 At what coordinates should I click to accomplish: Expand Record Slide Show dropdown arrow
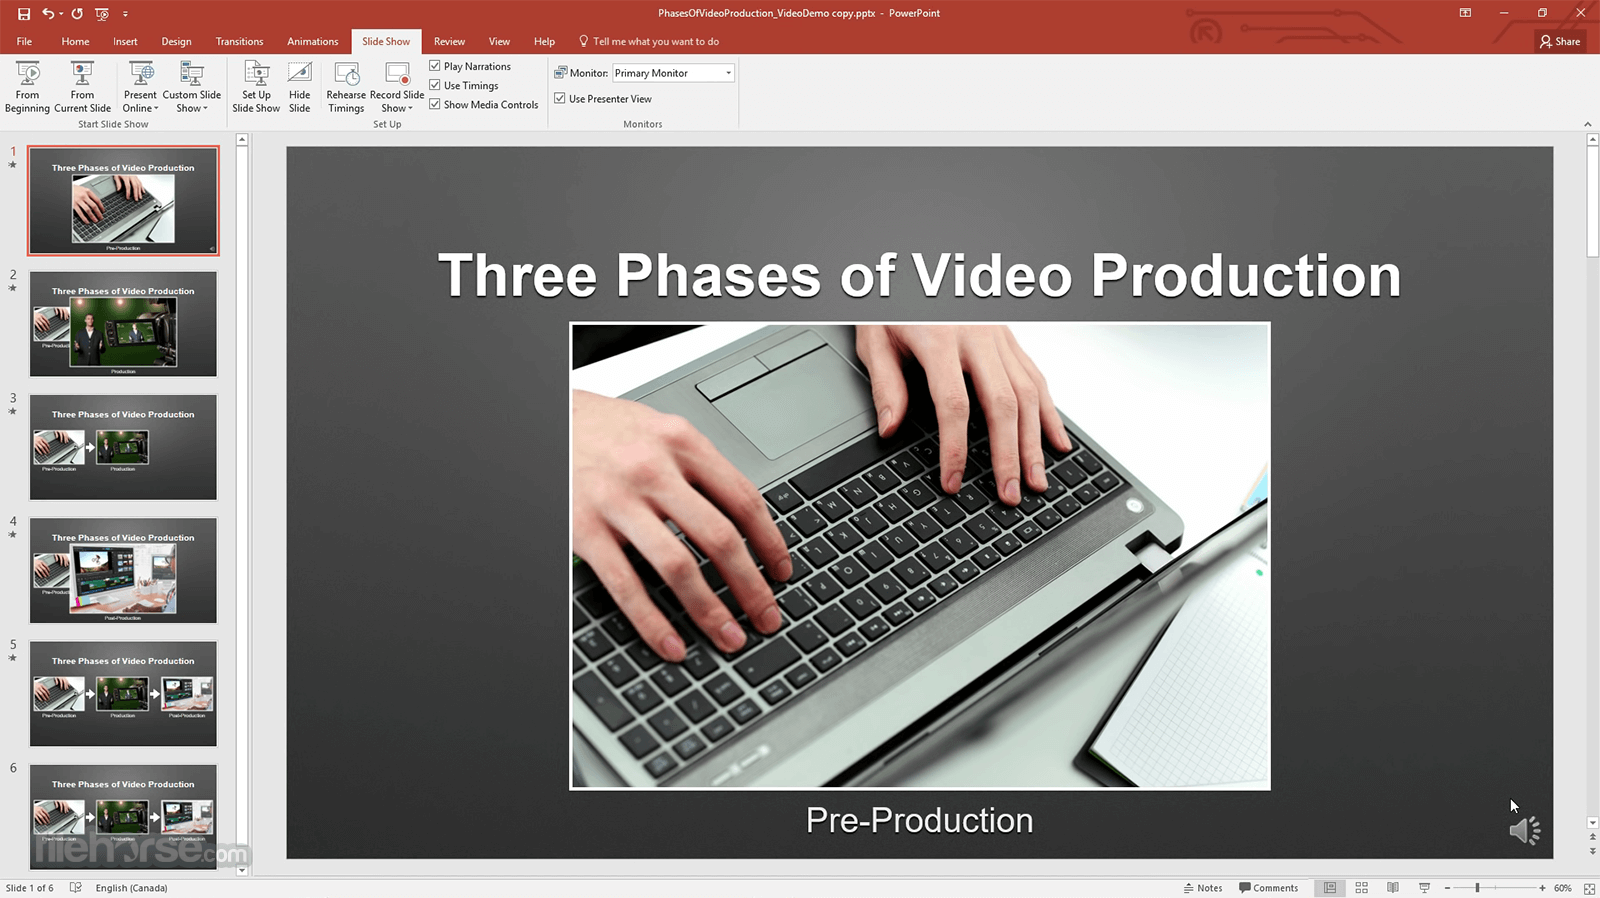click(410, 109)
